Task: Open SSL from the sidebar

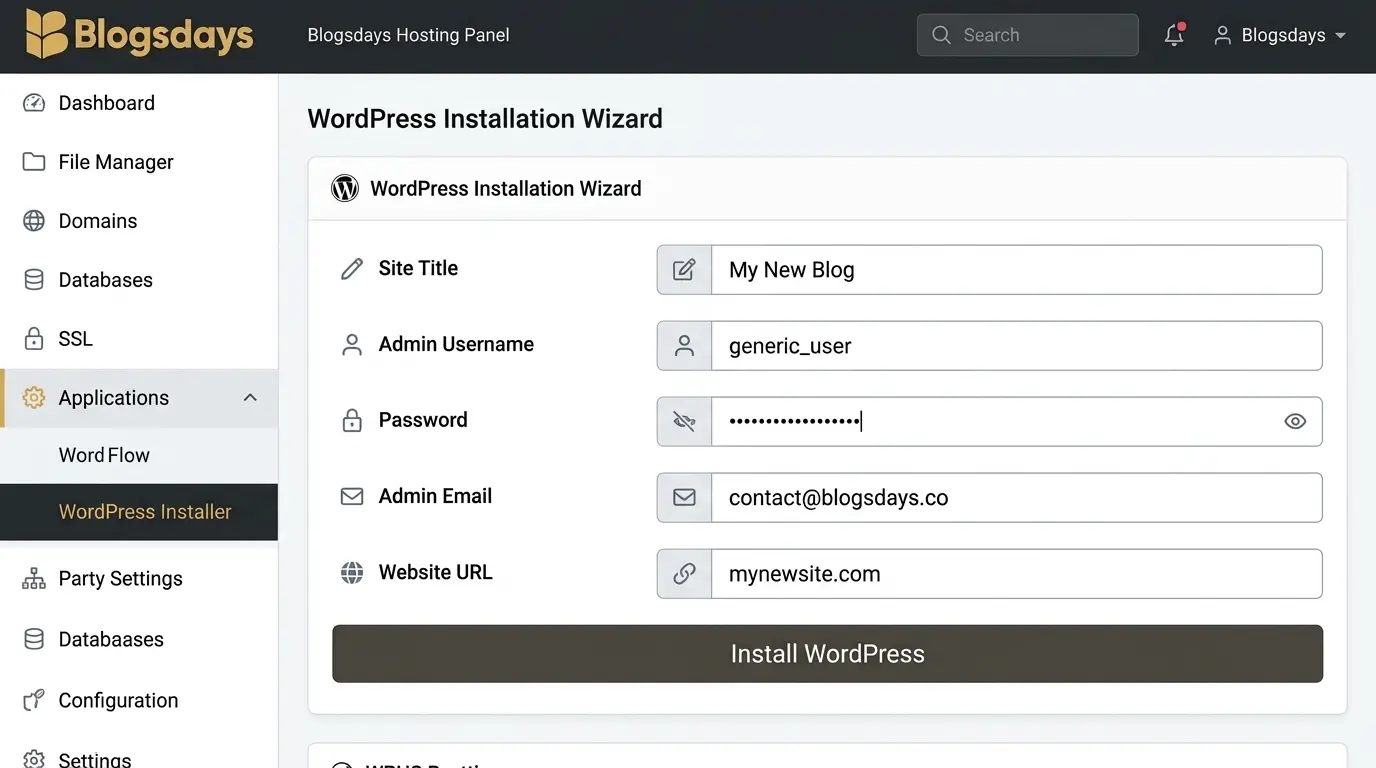Action: pos(139,339)
